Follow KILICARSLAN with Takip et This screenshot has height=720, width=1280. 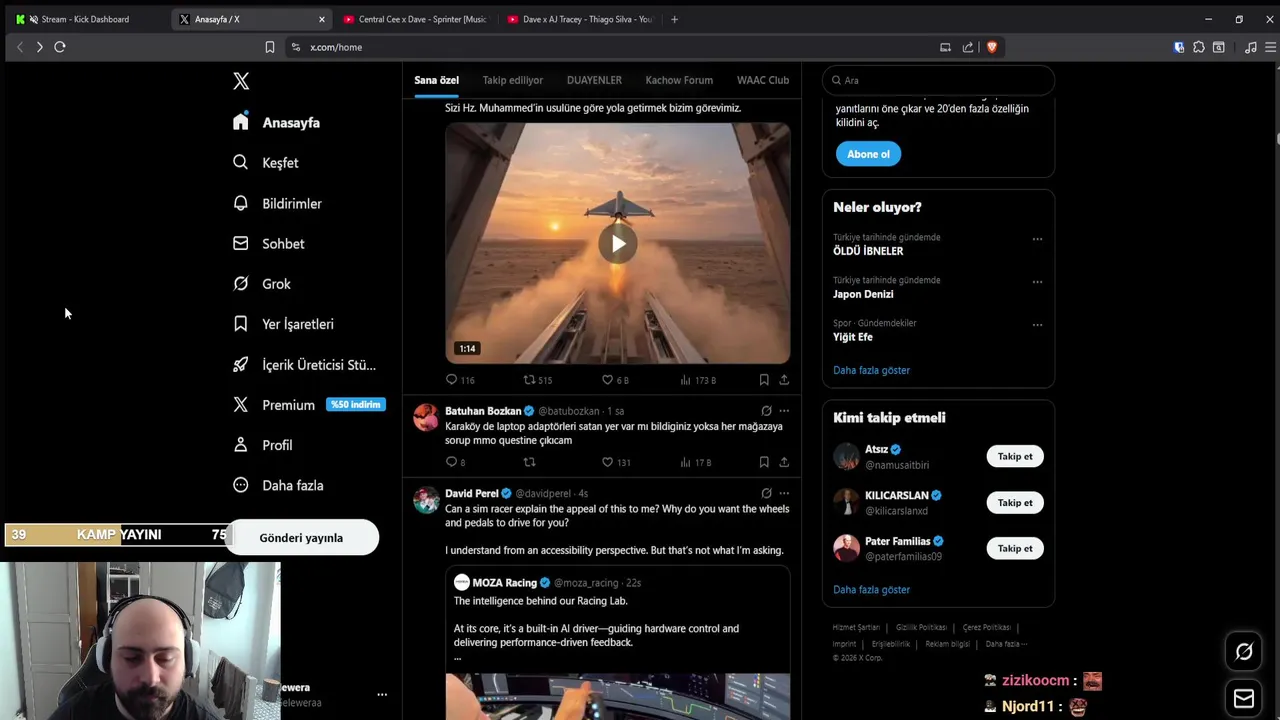coord(1015,502)
